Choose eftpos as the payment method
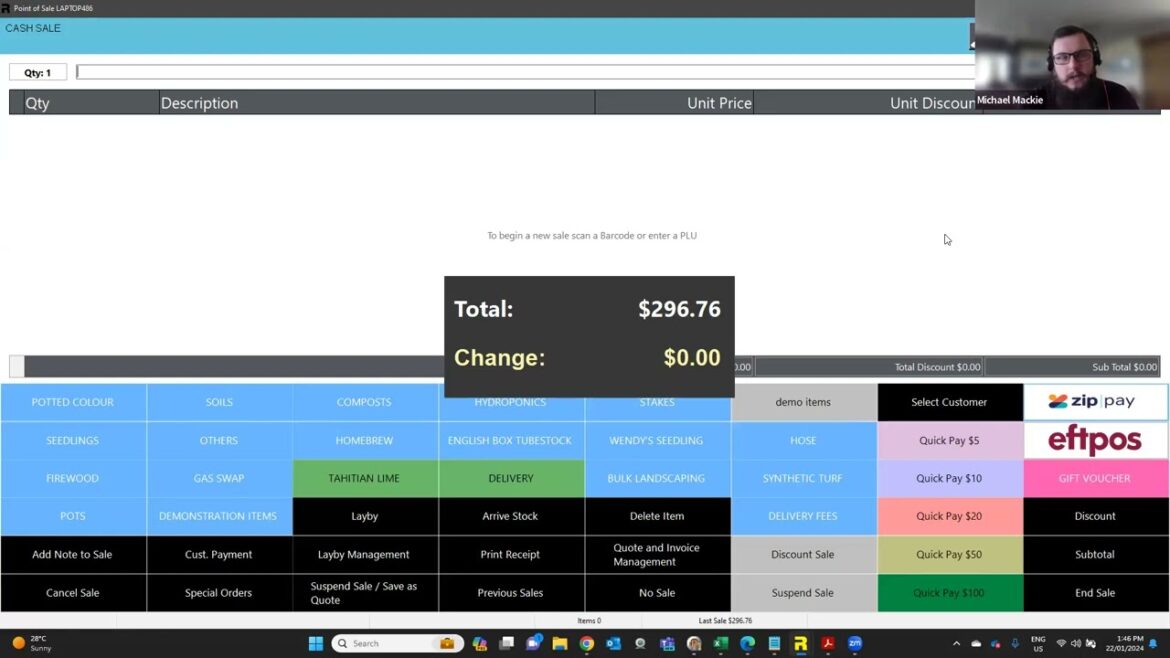Image resolution: width=1170 pixels, height=658 pixels. (1094, 440)
